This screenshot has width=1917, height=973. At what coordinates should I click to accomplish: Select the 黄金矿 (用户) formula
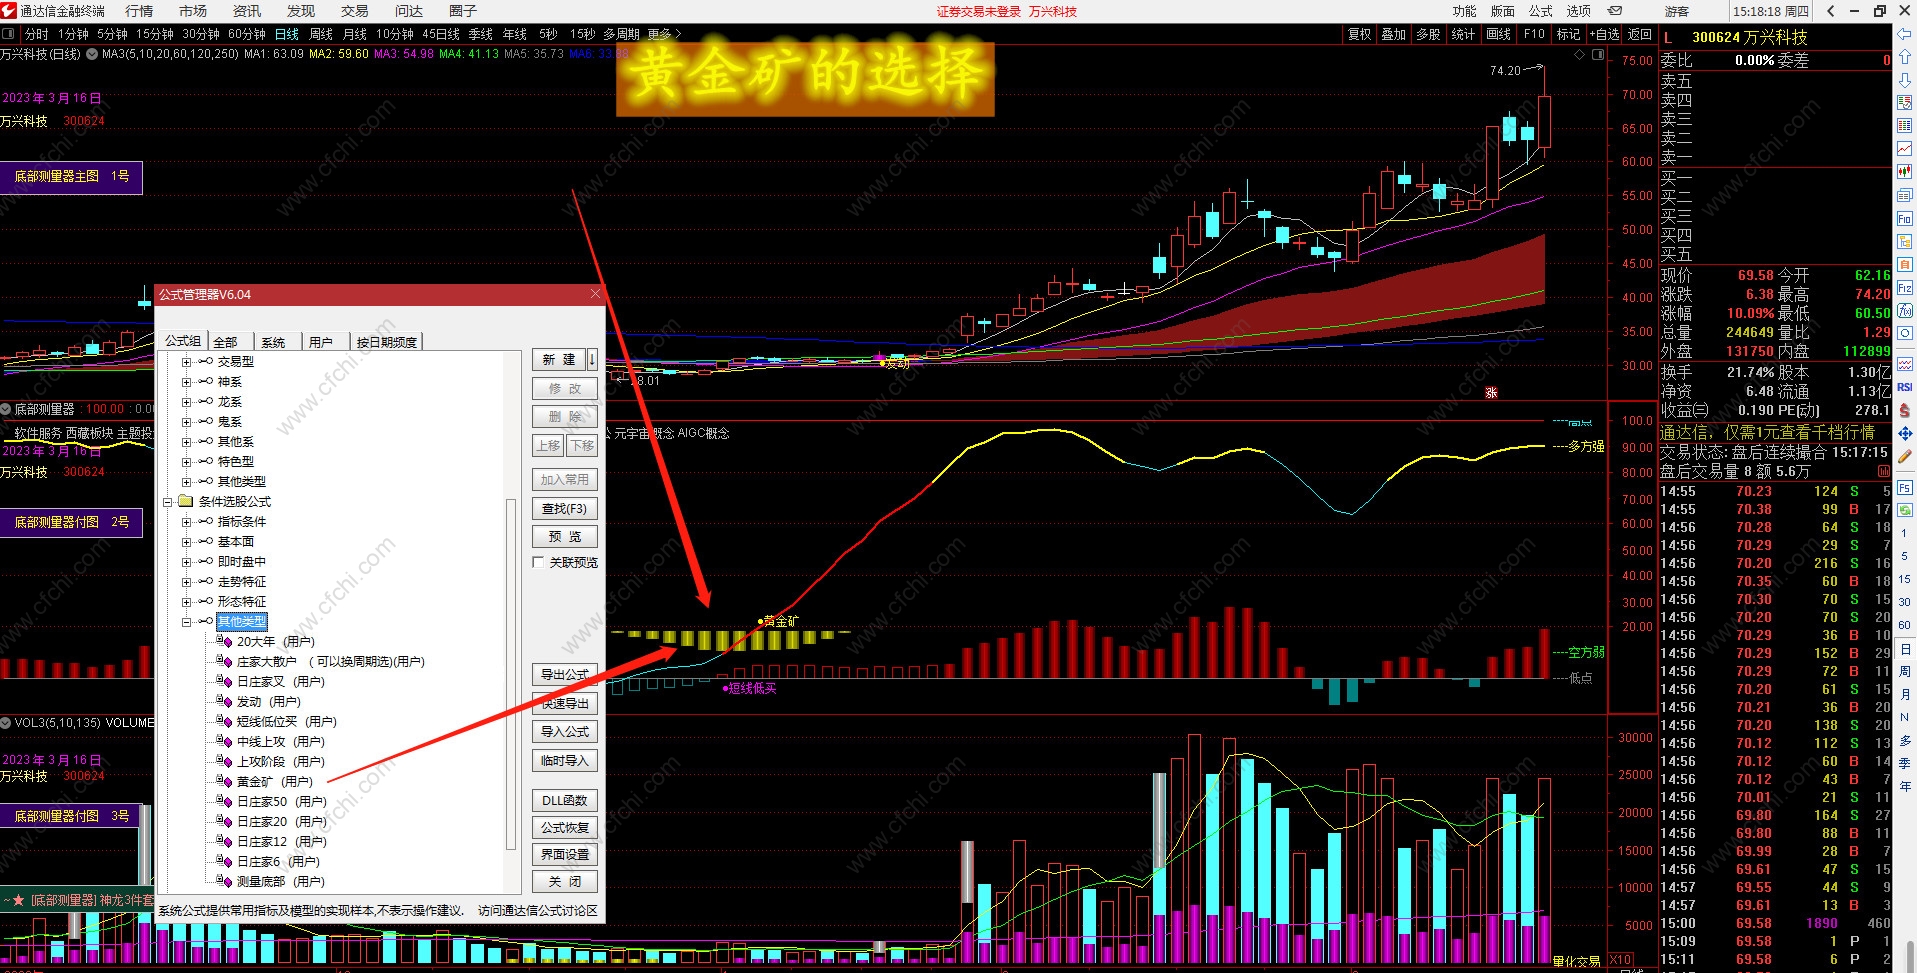[274, 782]
